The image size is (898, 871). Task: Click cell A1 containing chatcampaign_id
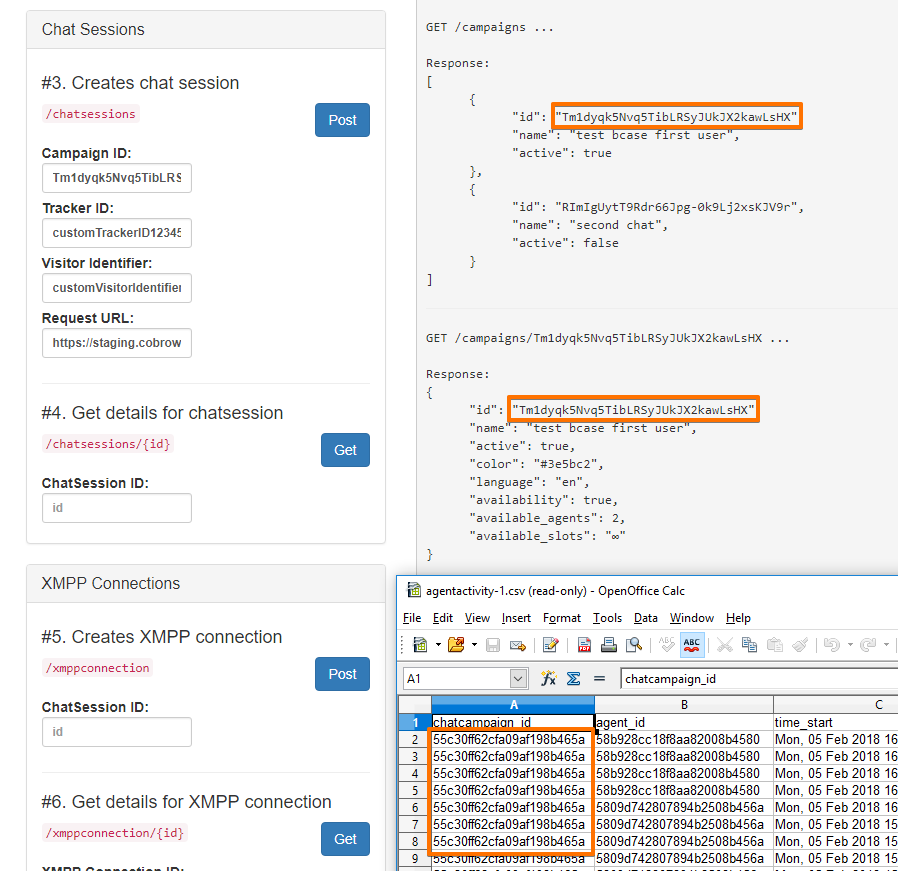point(513,723)
